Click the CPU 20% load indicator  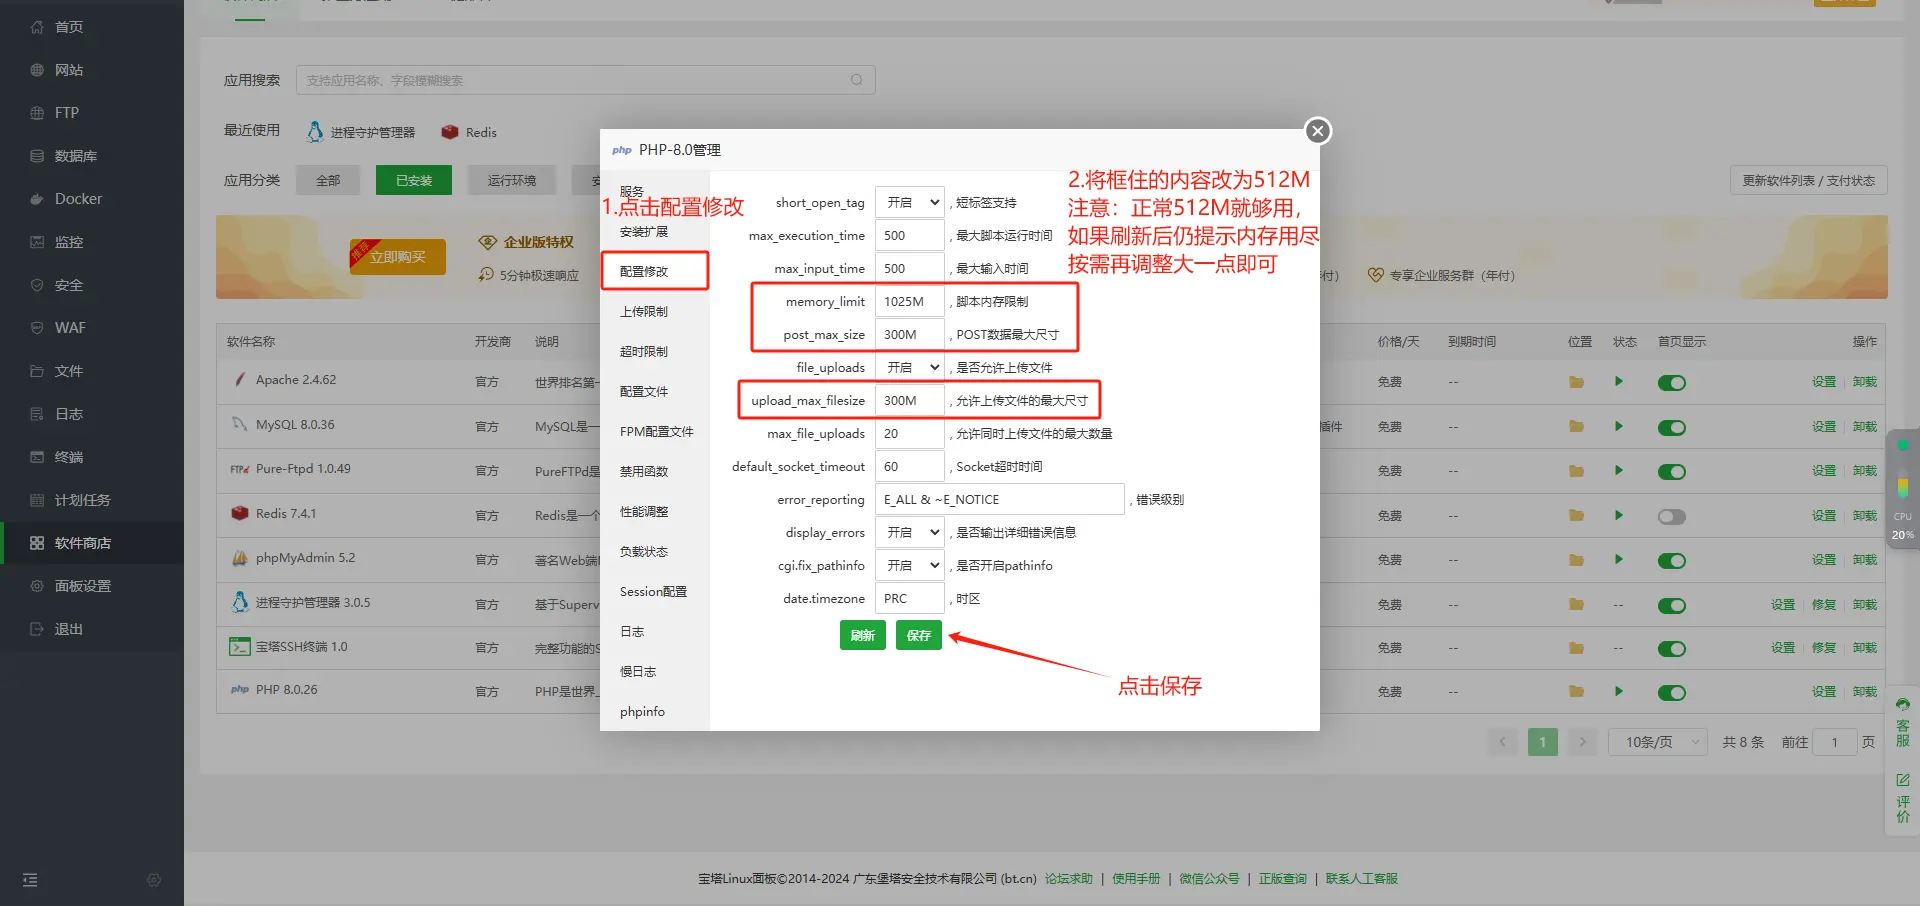click(x=1902, y=526)
